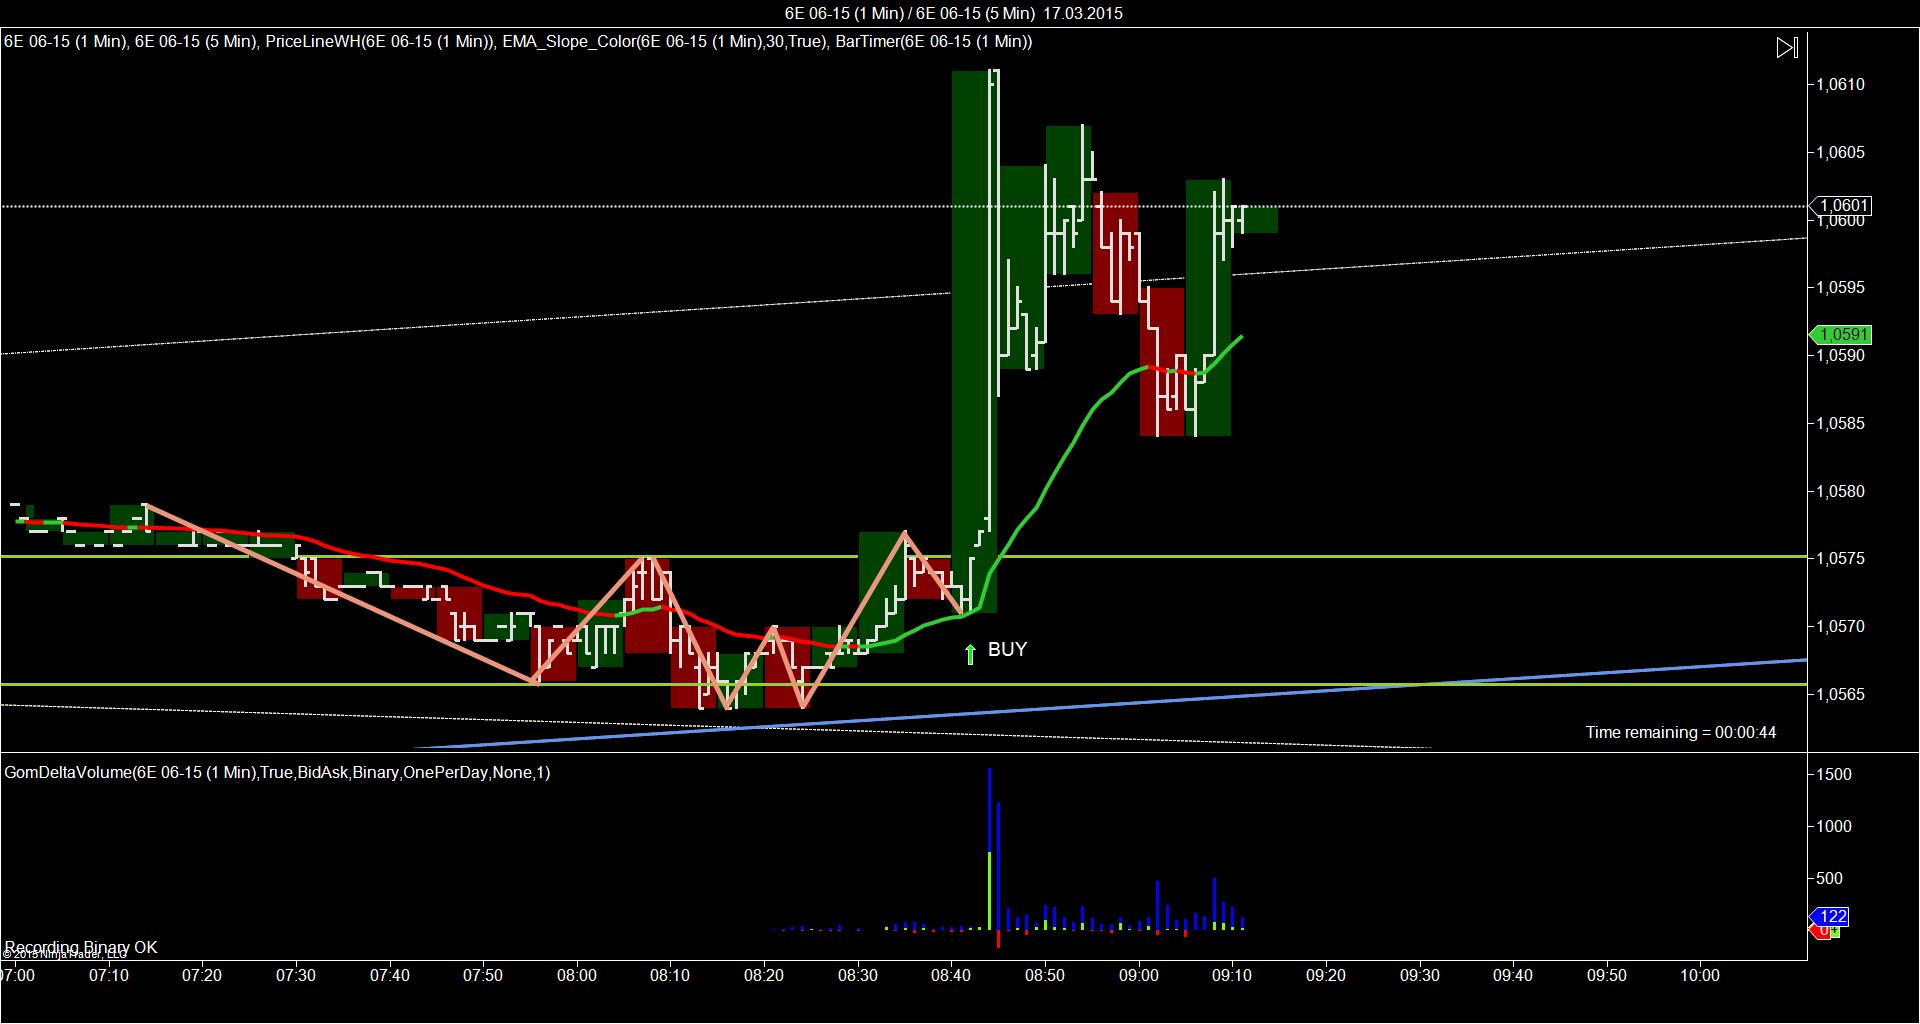
Task: Click the 1,0580 price axis label
Action: (x=1840, y=492)
